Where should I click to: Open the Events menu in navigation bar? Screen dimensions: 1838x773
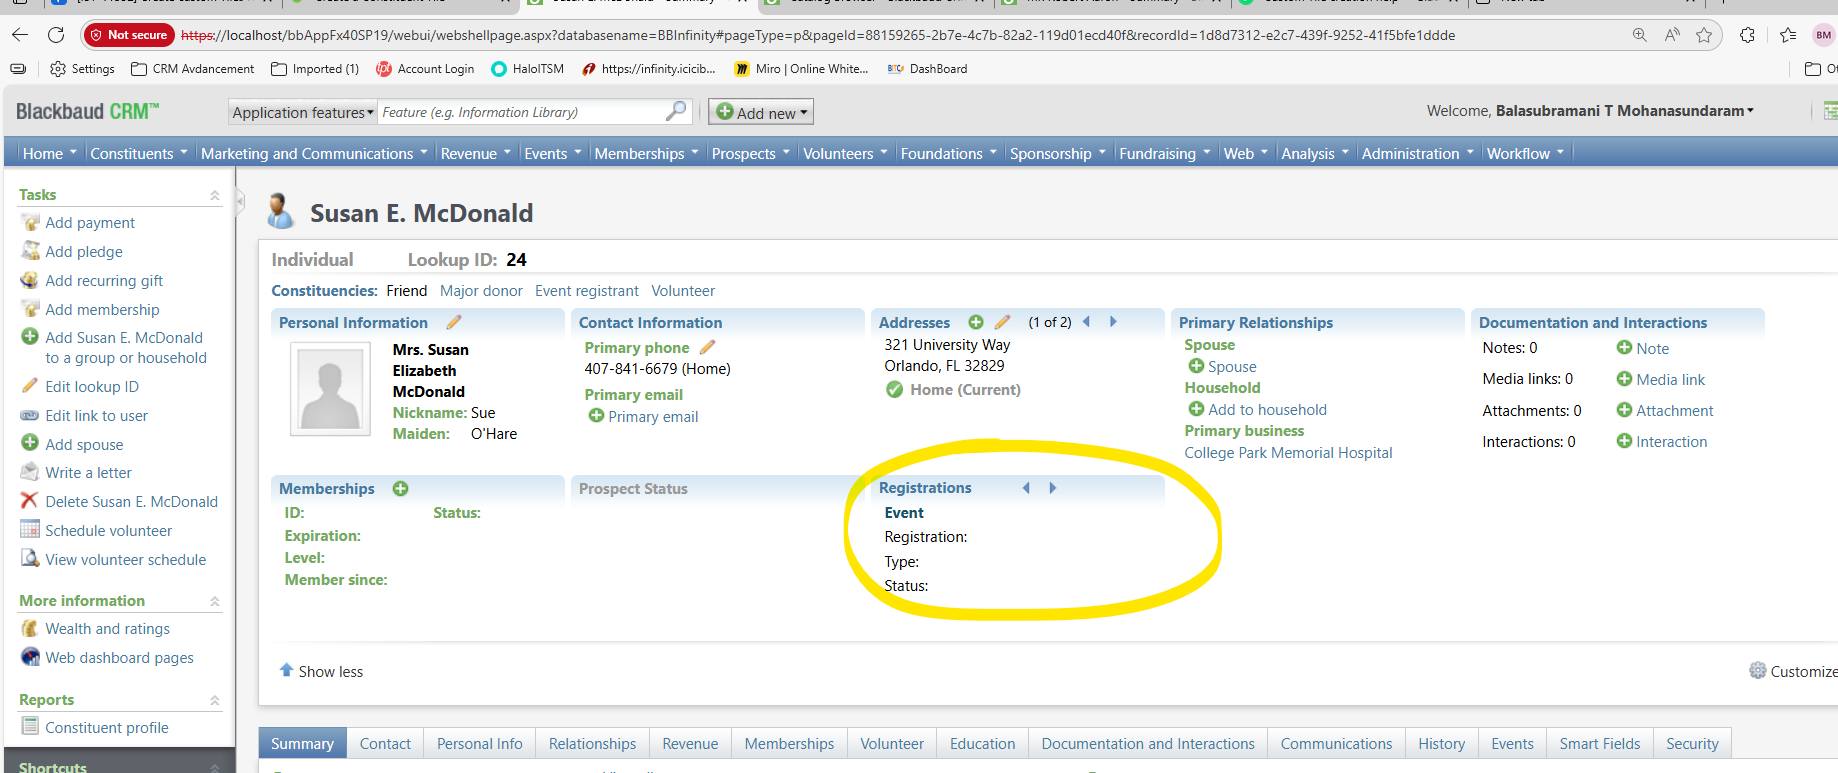click(553, 153)
